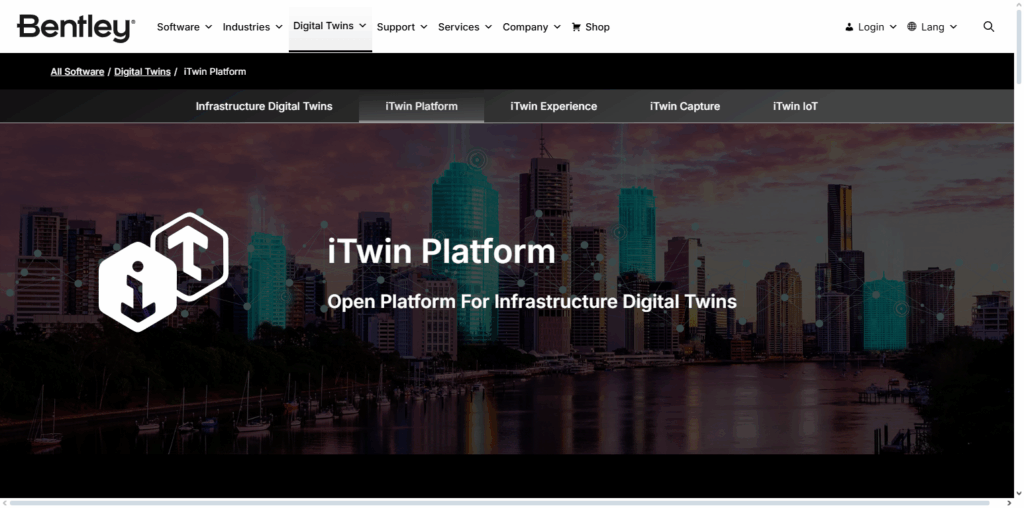The image size is (1024, 508).
Task: Expand the Services menu
Action: point(464,27)
